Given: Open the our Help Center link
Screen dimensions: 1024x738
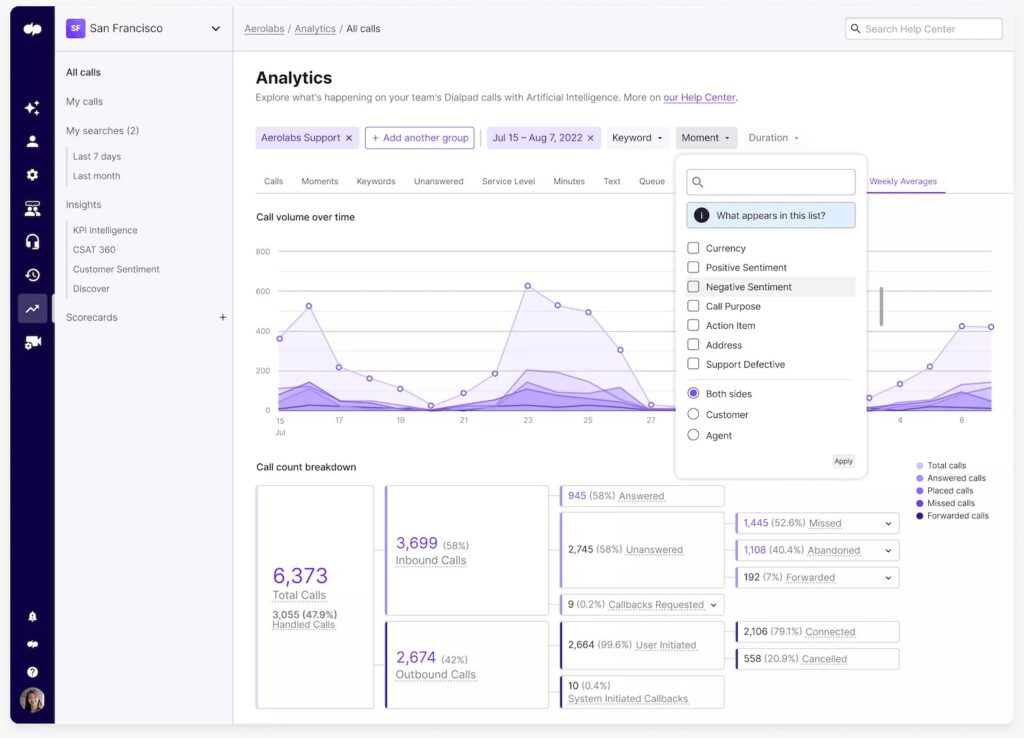Looking at the screenshot, I should pos(699,98).
